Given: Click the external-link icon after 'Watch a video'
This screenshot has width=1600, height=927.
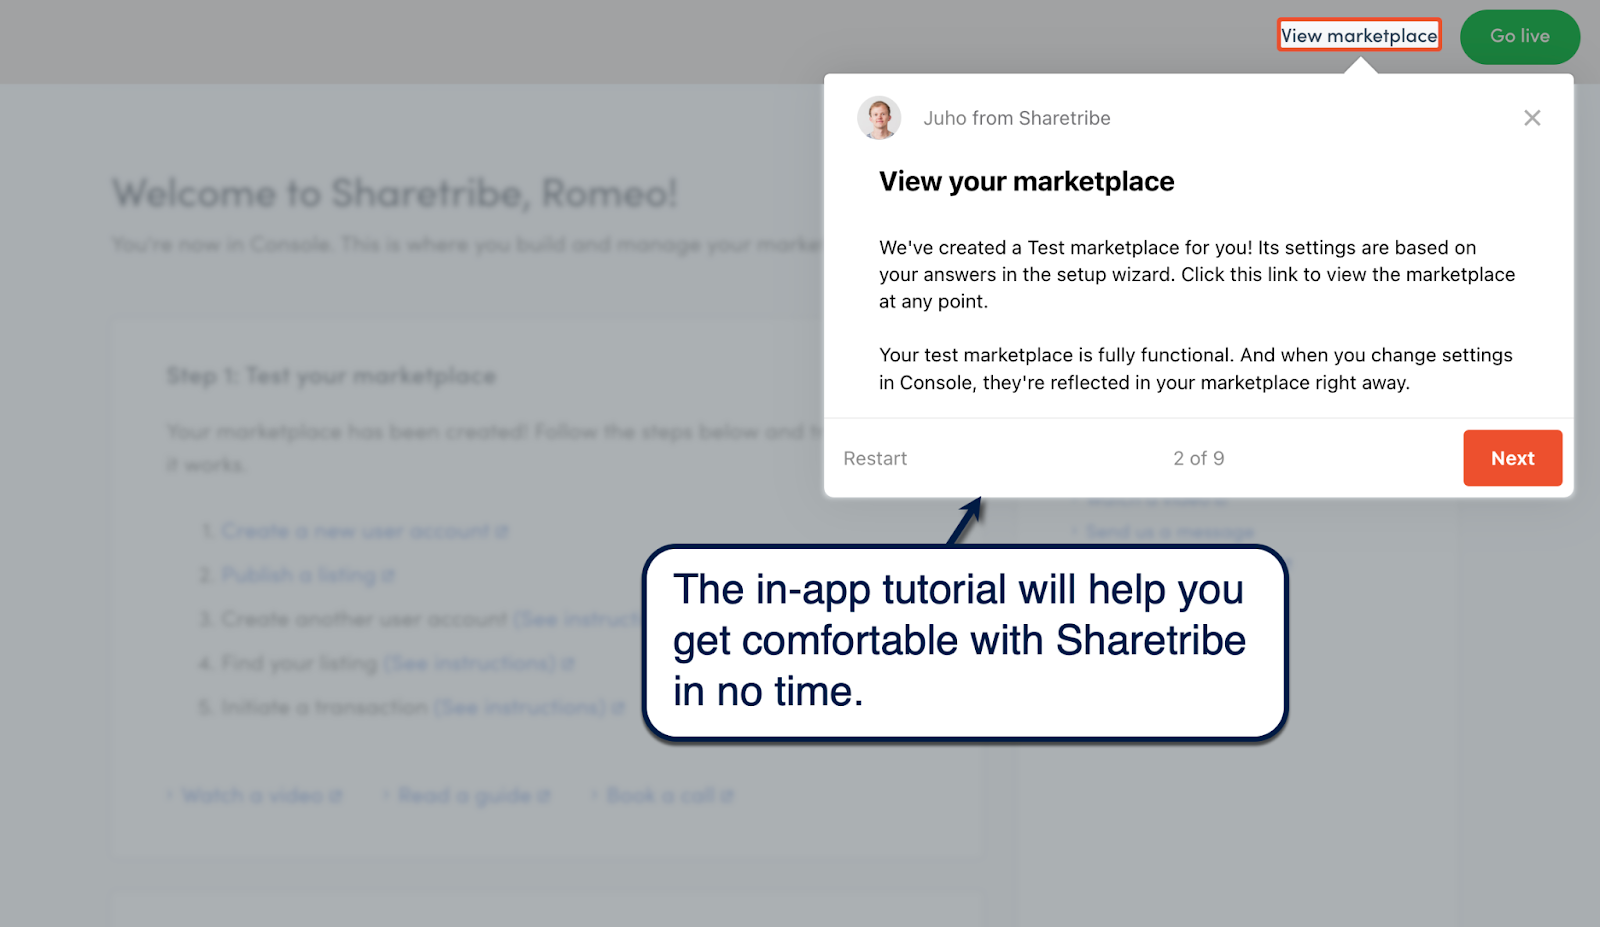Looking at the screenshot, I should [336, 797].
